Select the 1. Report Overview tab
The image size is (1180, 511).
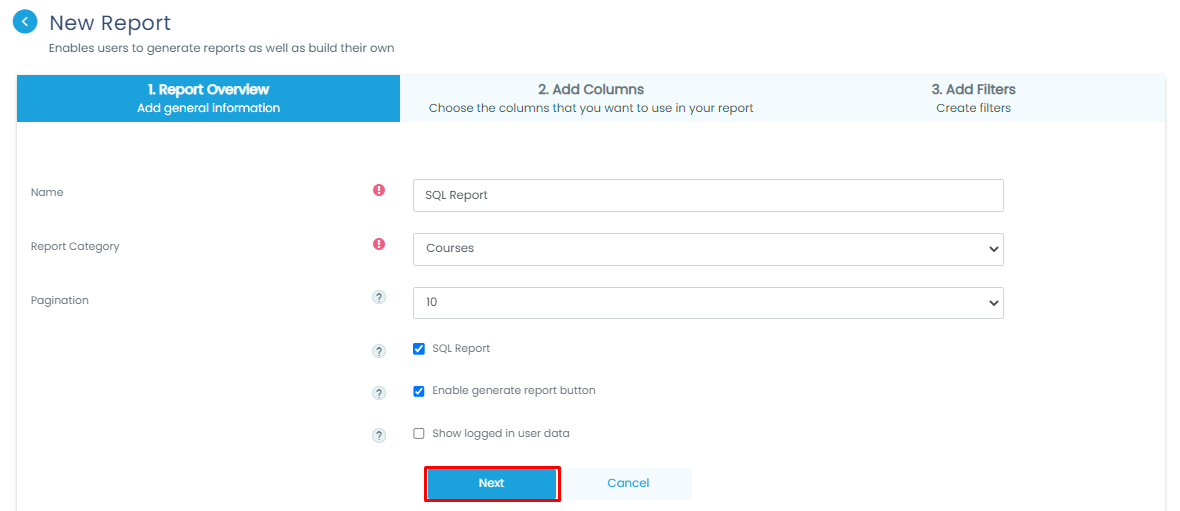click(208, 98)
